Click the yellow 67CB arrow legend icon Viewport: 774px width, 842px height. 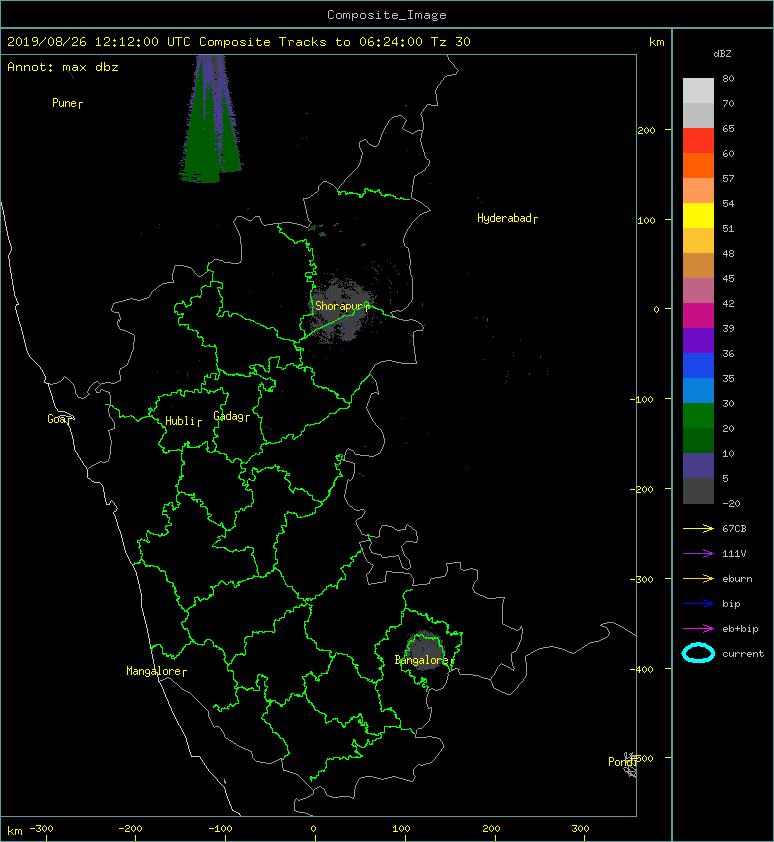[698, 529]
